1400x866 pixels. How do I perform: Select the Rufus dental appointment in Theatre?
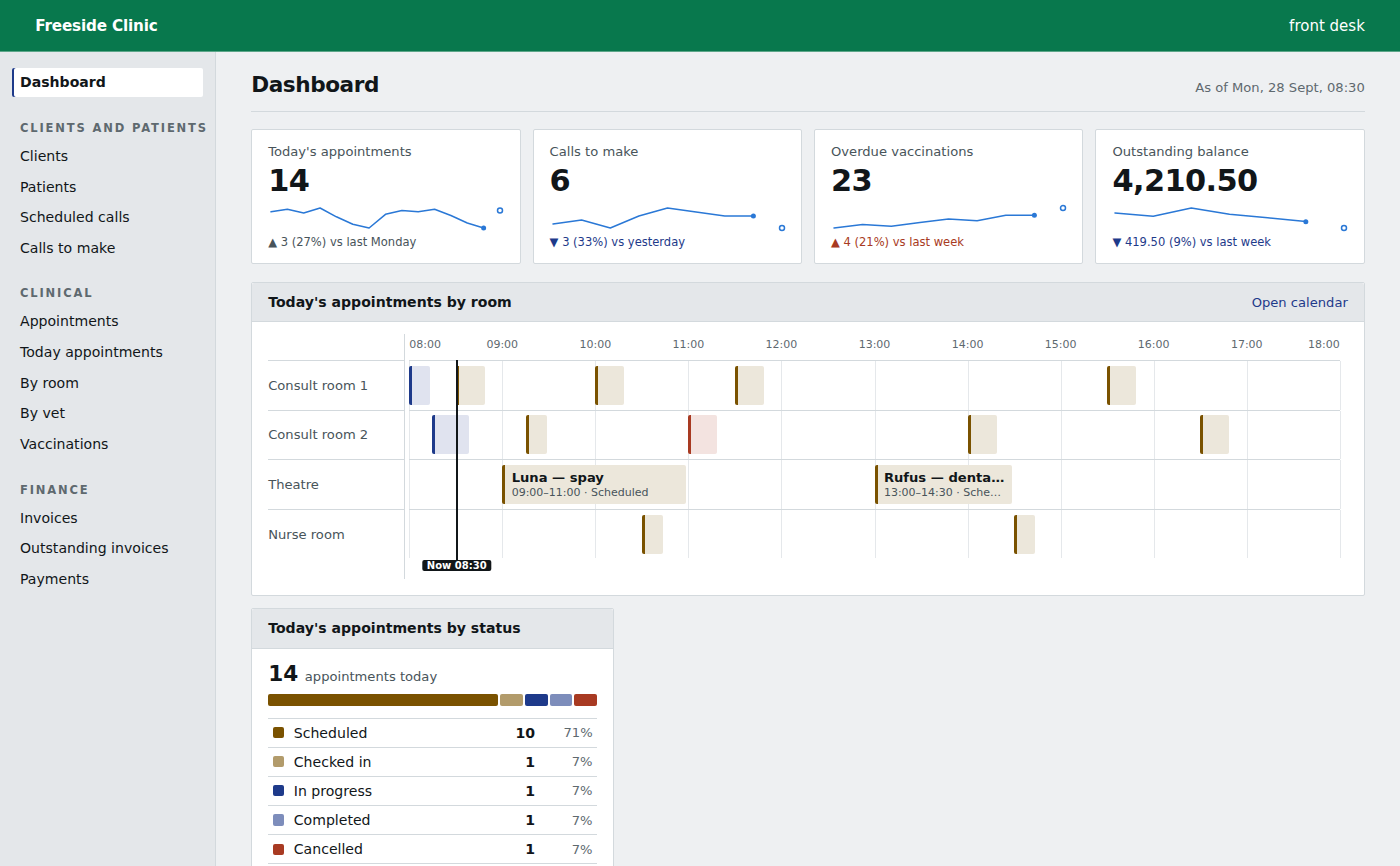(x=943, y=484)
